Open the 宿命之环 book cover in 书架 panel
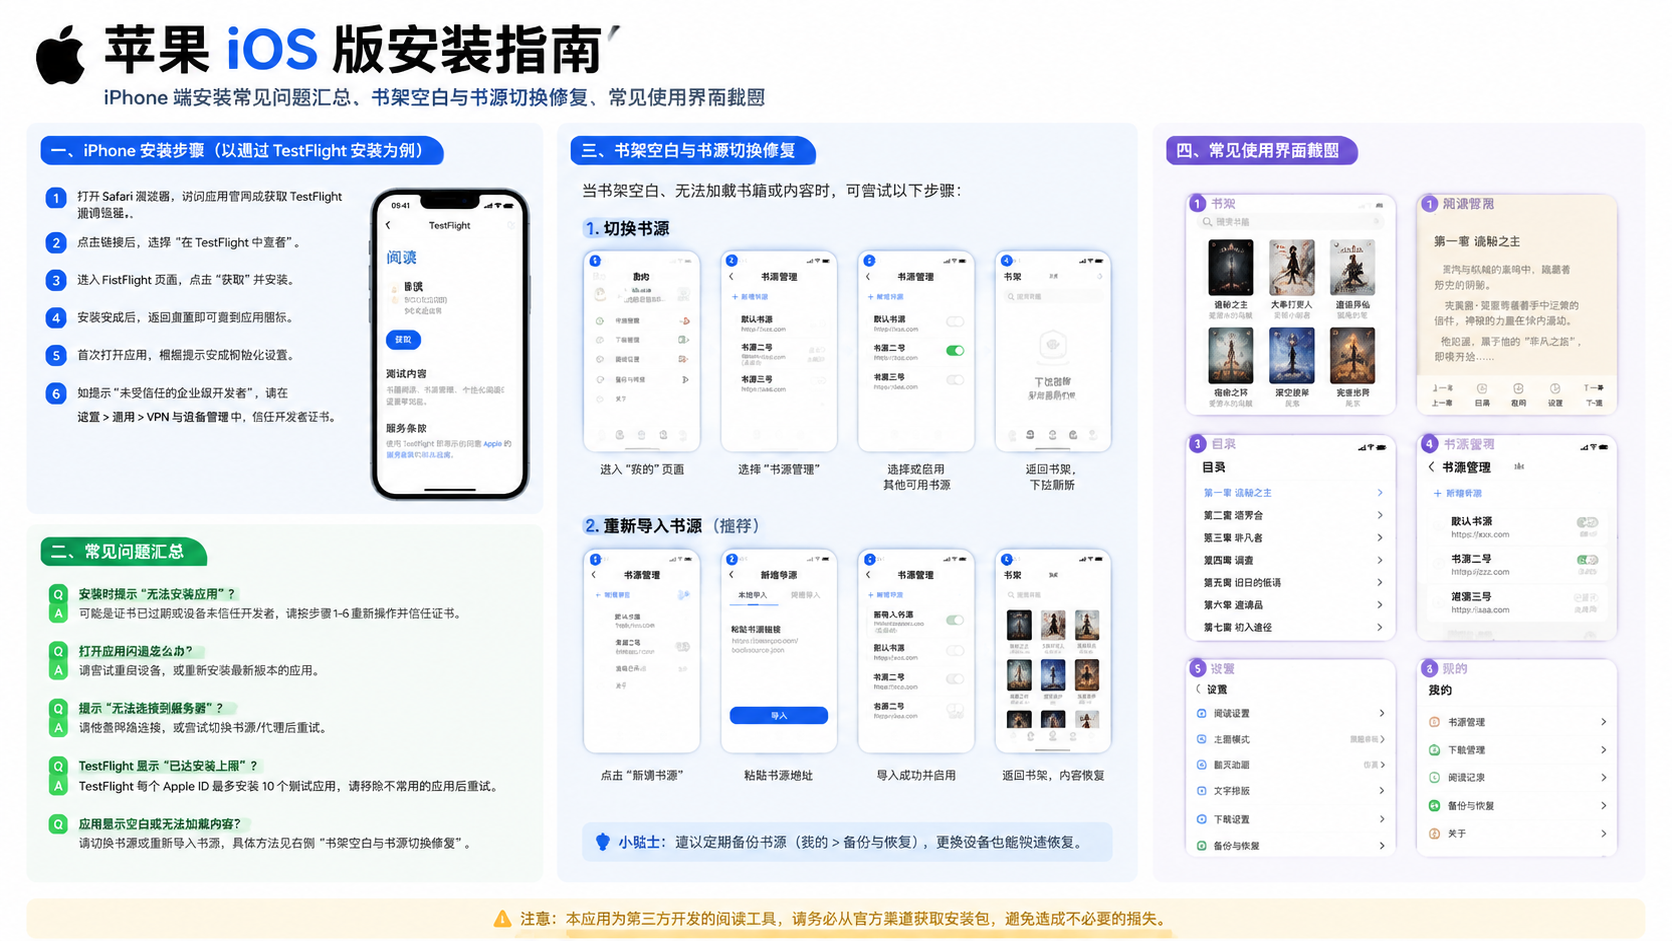 (1231, 356)
